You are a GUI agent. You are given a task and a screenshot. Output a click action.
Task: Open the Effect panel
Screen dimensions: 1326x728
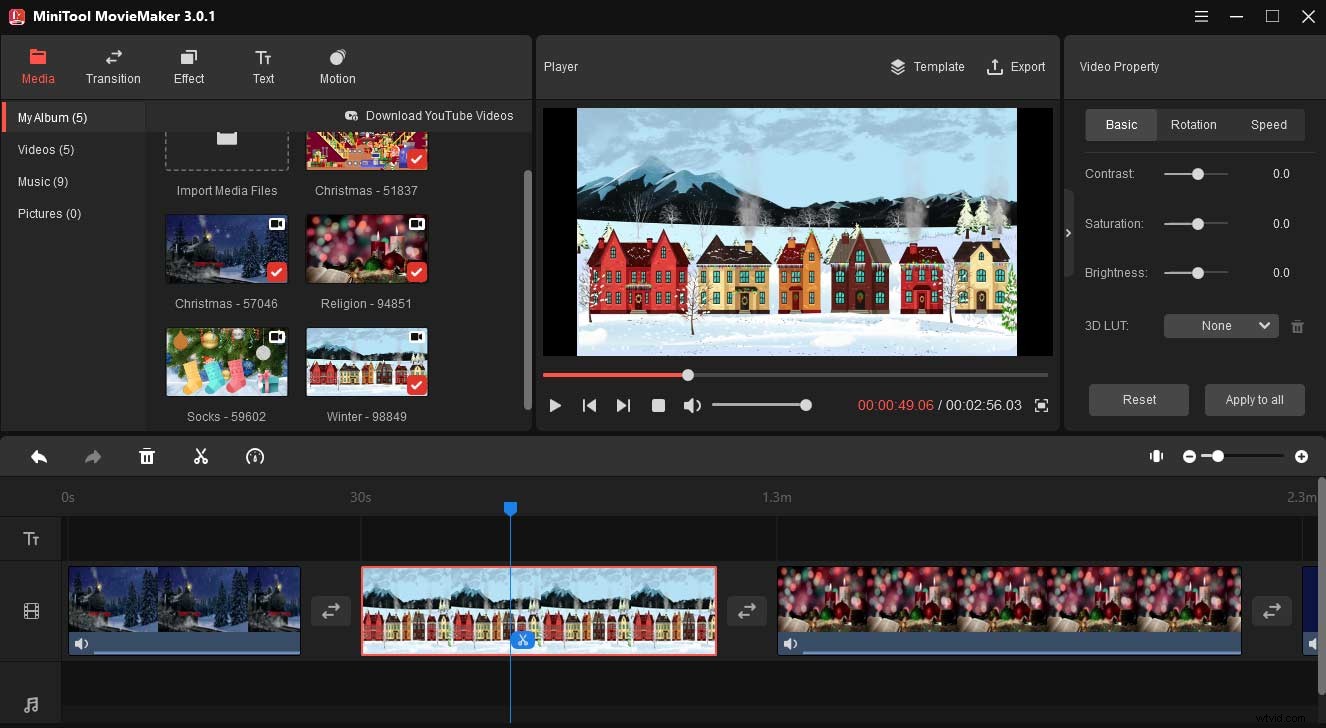pyautogui.click(x=188, y=66)
